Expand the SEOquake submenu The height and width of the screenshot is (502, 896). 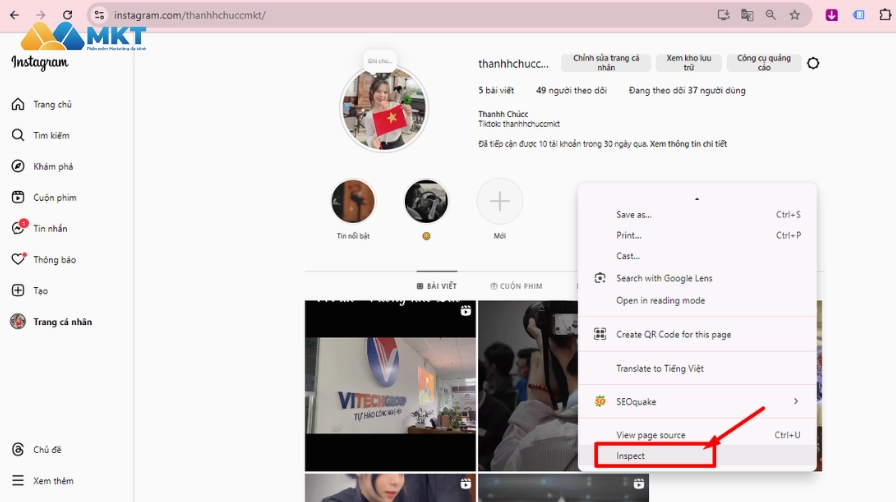697,401
